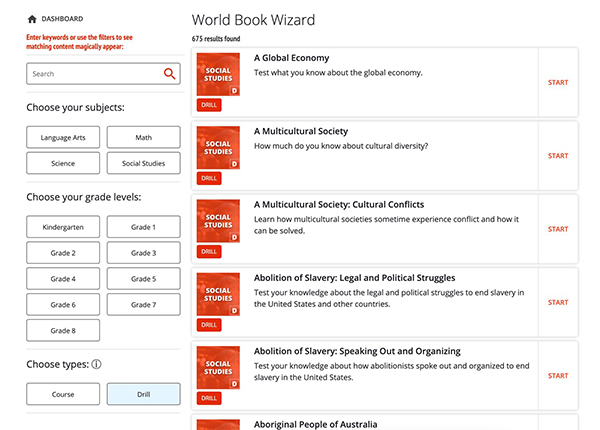Start the A Multicultural Society drill
The width and height of the screenshot is (600, 430).
coord(558,156)
